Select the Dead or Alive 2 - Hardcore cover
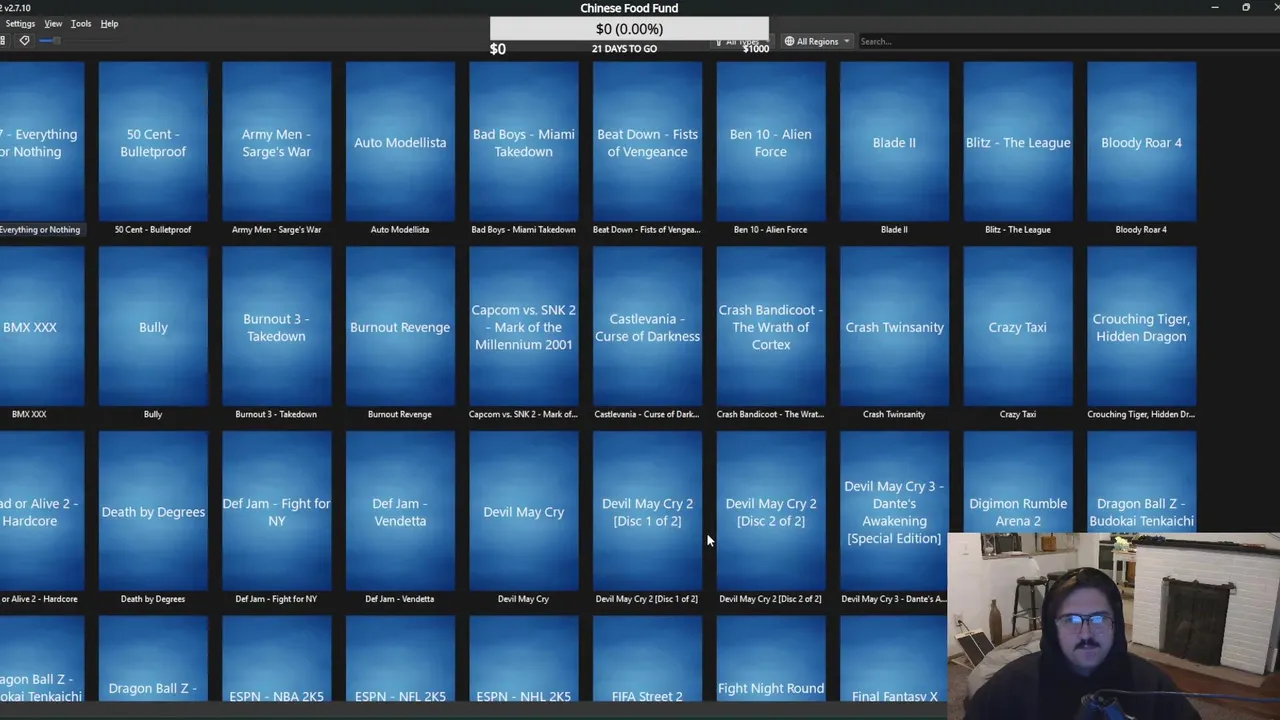Screen dimensions: 1280x720 pos(42,511)
